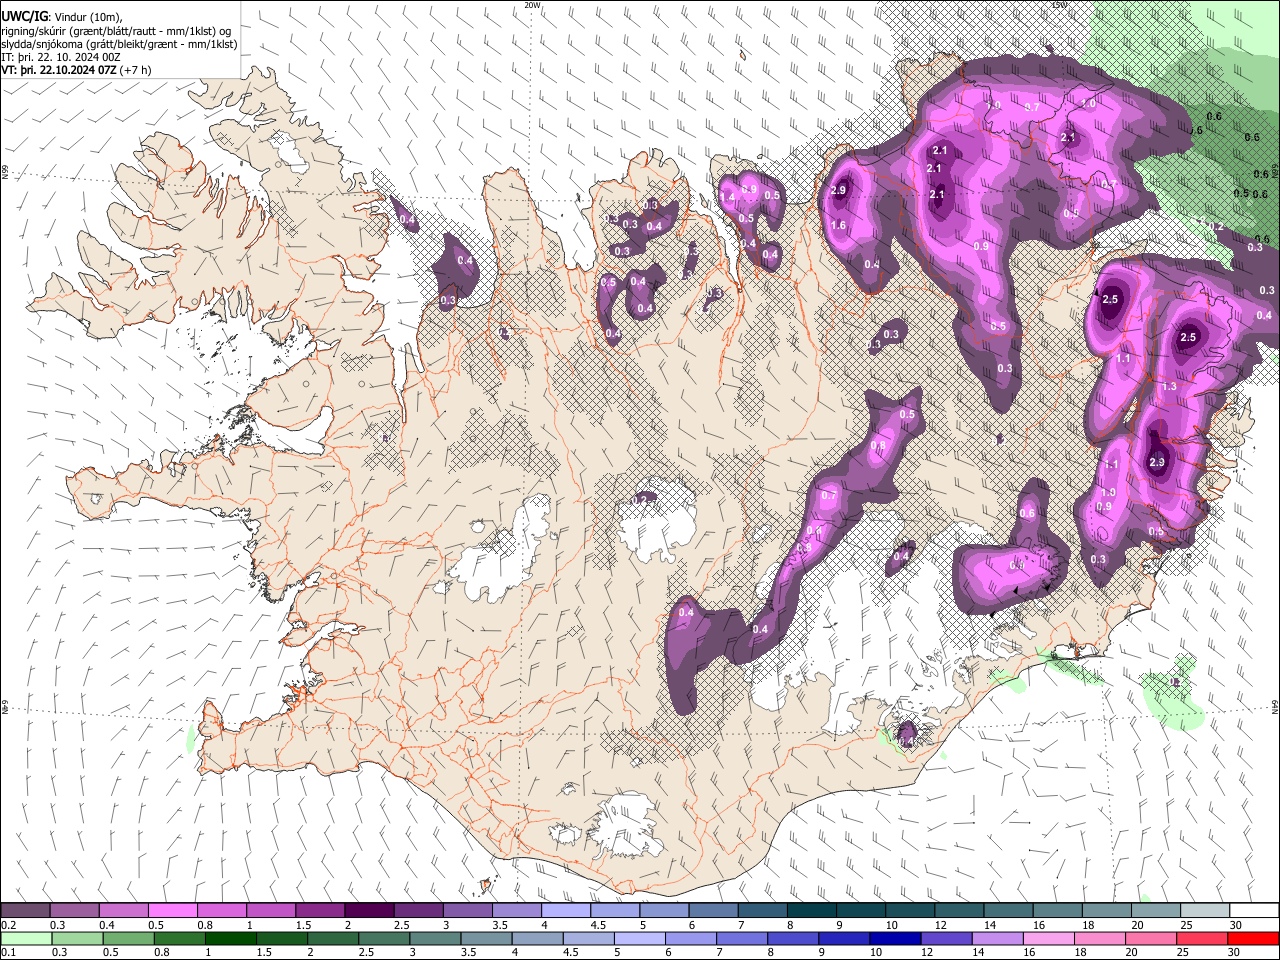Screen dimensions: 1280x960
Task: Click the 1.6 precipitation value on the map
Action: click(838, 226)
